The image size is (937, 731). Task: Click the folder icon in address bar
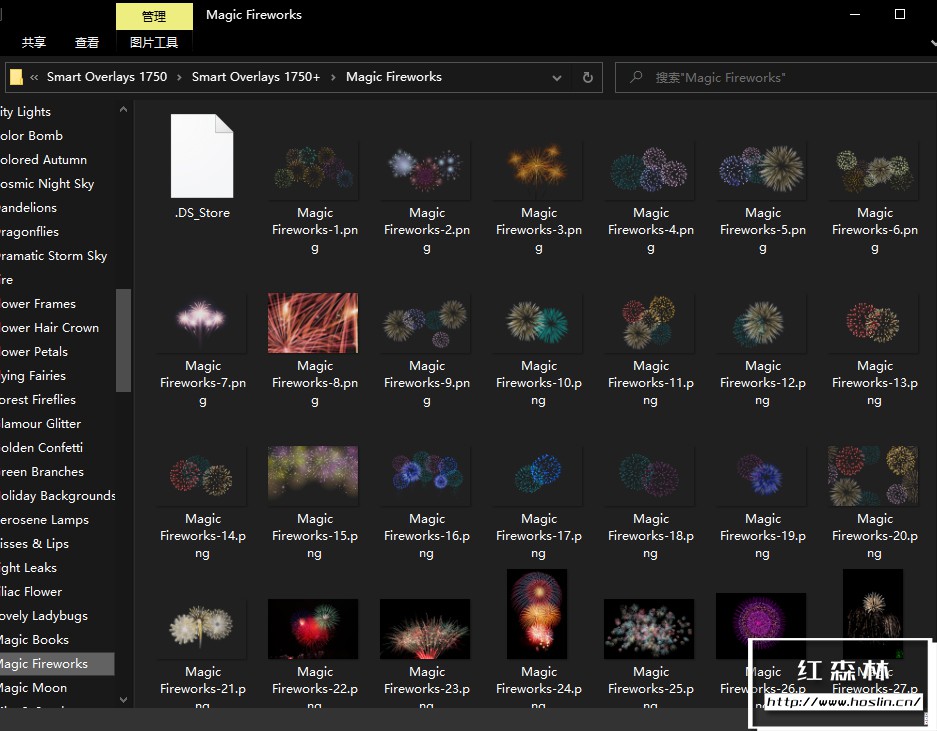pyautogui.click(x=16, y=77)
